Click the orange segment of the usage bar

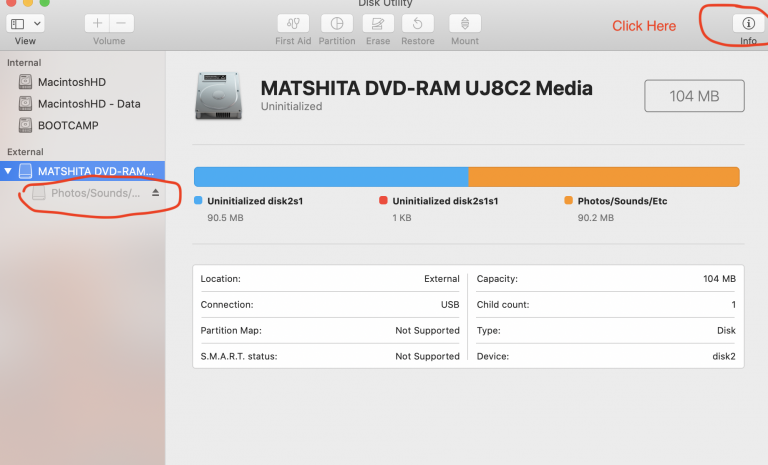(604, 177)
